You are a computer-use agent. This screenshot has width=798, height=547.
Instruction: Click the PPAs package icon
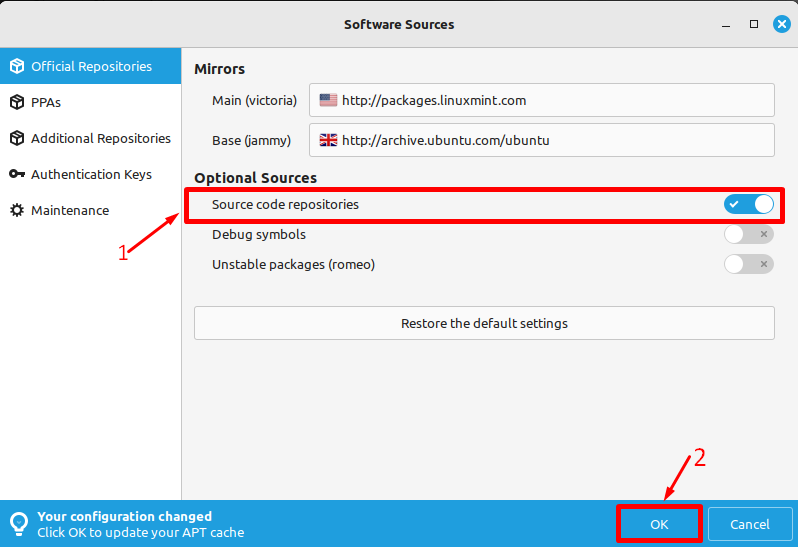click(x=16, y=102)
